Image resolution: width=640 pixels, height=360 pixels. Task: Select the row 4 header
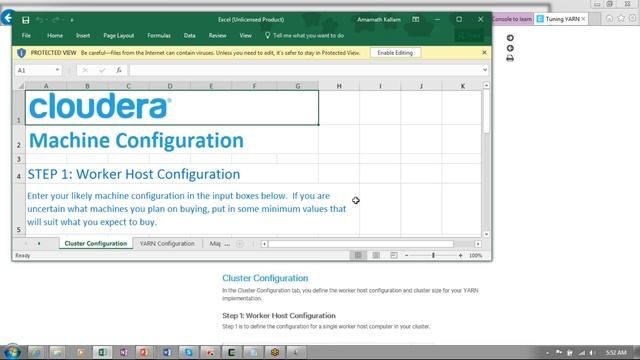coord(19,174)
